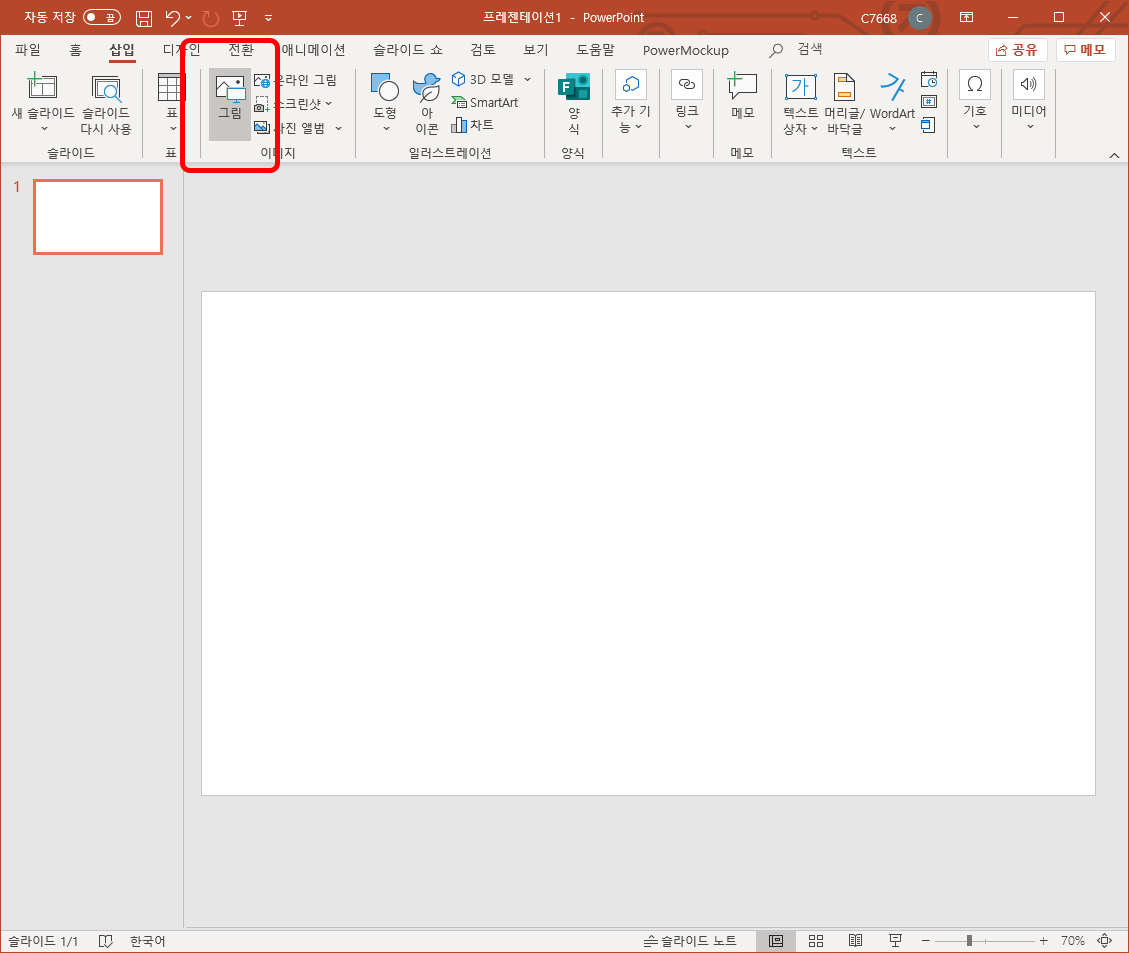Select slide 1 thumbnail

coord(98,217)
